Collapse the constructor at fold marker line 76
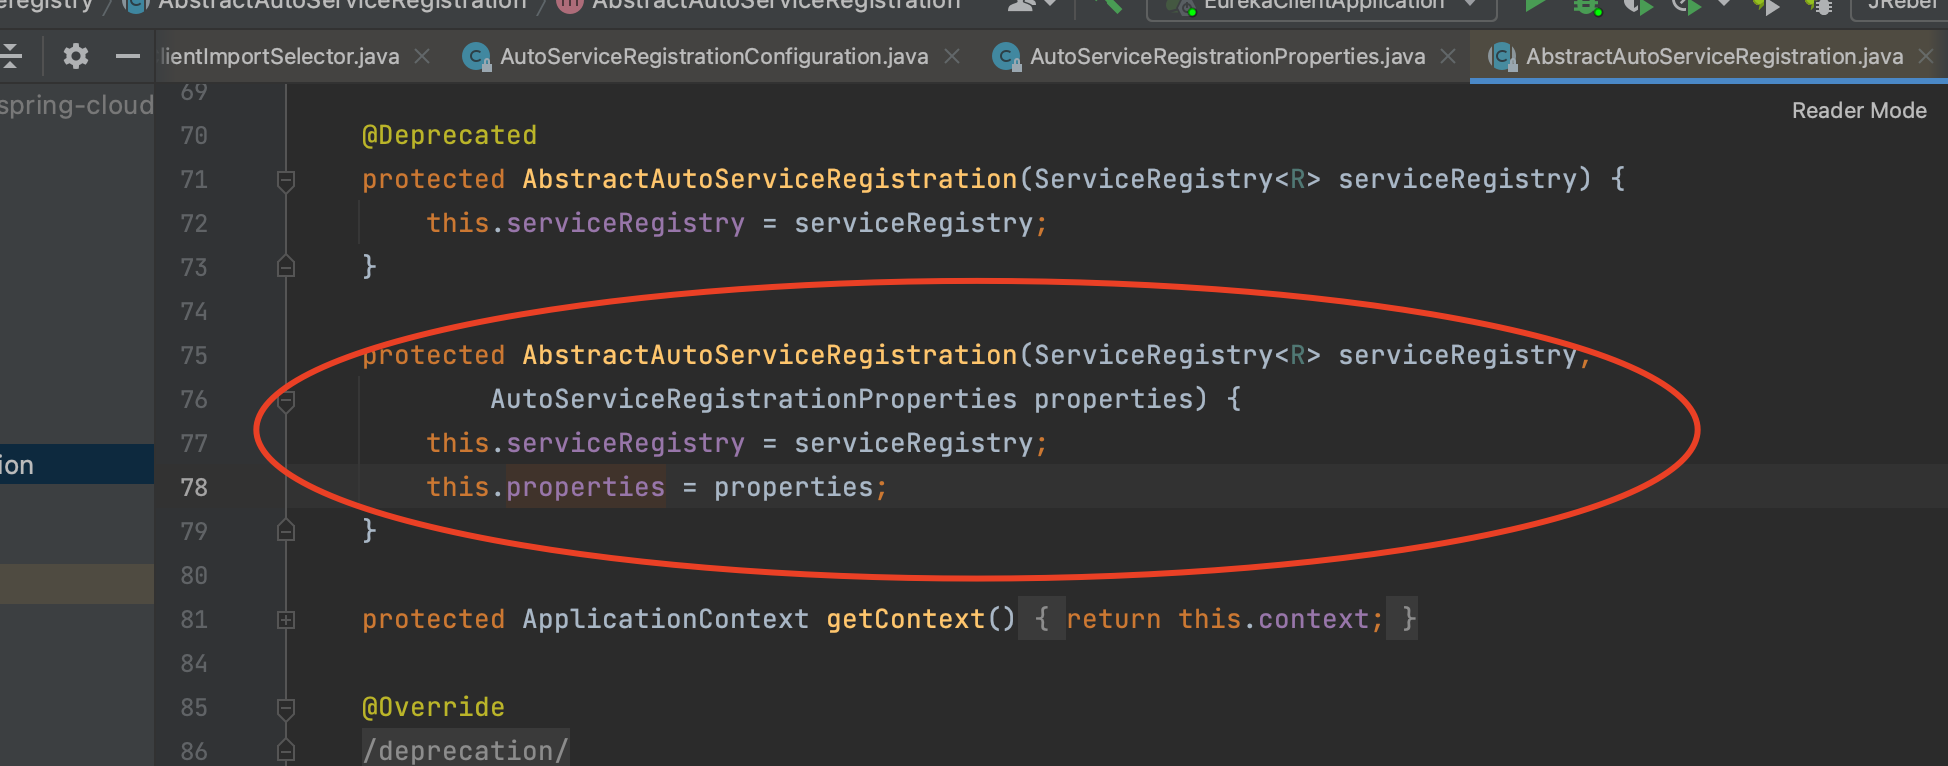This screenshot has width=1948, height=766. point(286,401)
